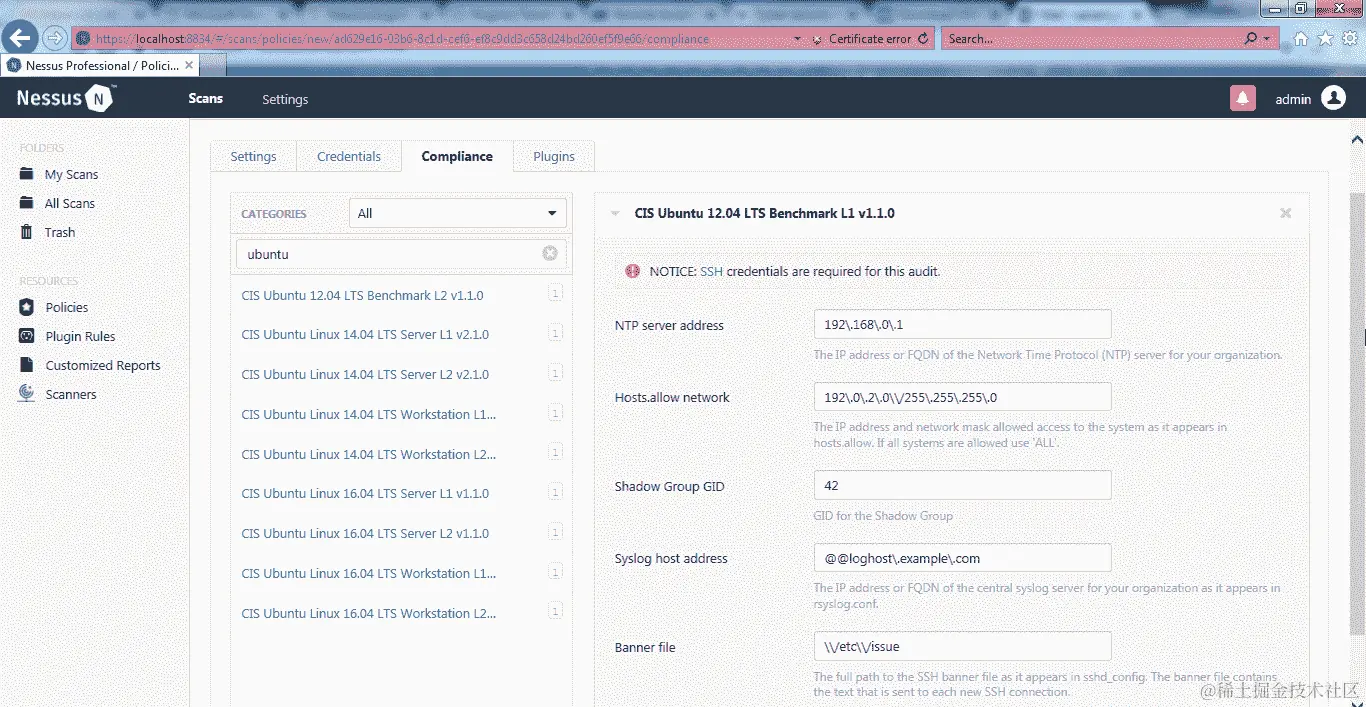Click the admin username label
The width and height of the screenshot is (1366, 707).
click(1293, 99)
